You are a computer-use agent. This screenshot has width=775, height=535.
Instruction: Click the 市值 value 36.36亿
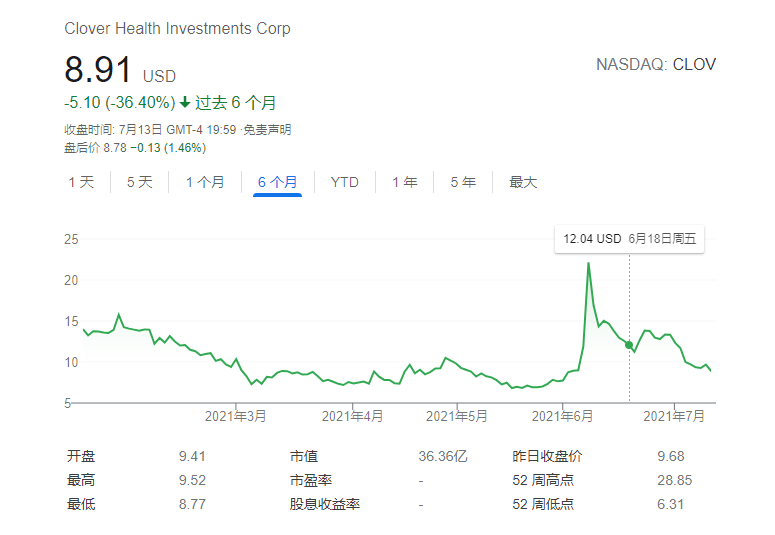[x=442, y=456]
